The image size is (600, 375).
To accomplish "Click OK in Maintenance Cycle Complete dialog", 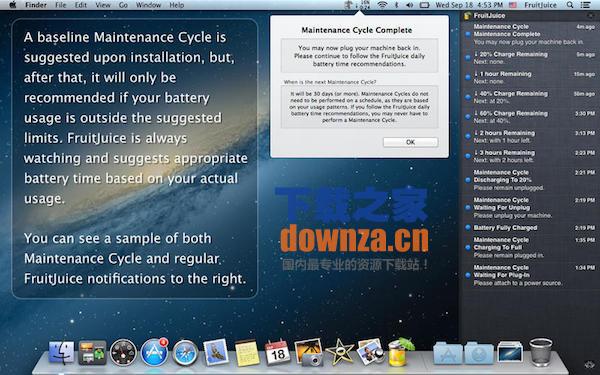I will [x=410, y=142].
